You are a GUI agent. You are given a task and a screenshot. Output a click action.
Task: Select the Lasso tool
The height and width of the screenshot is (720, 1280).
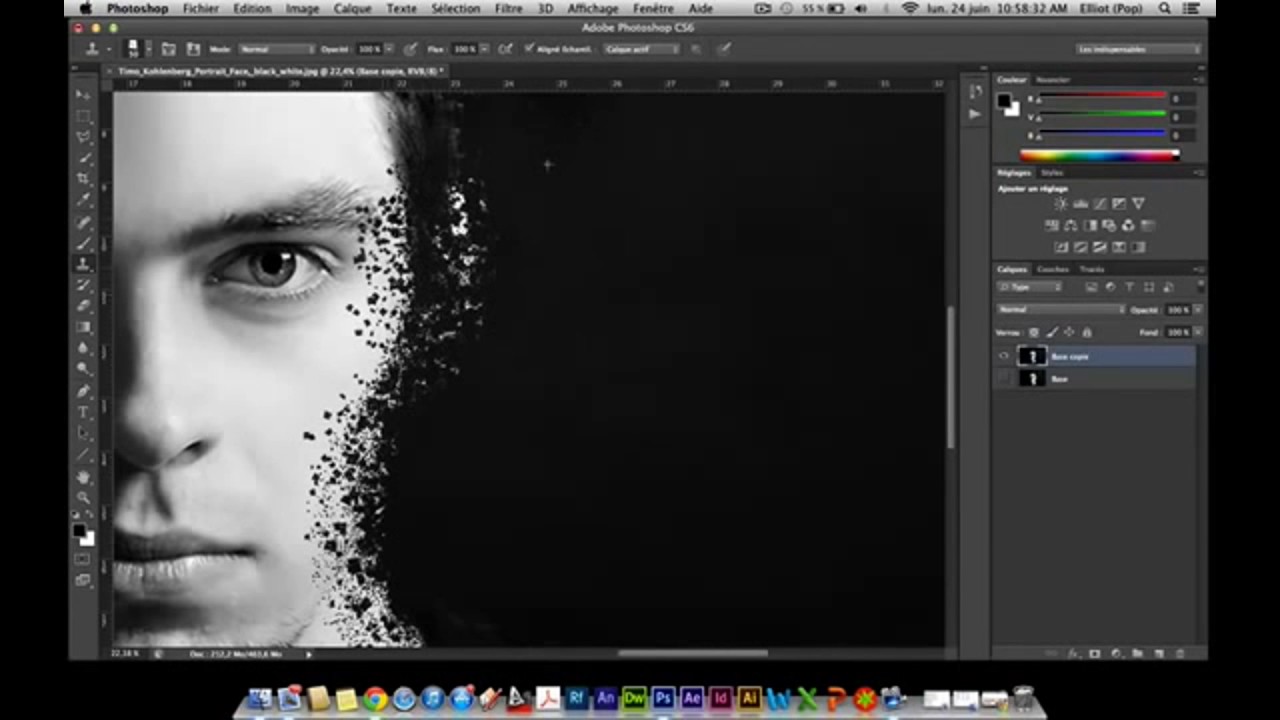[x=84, y=137]
